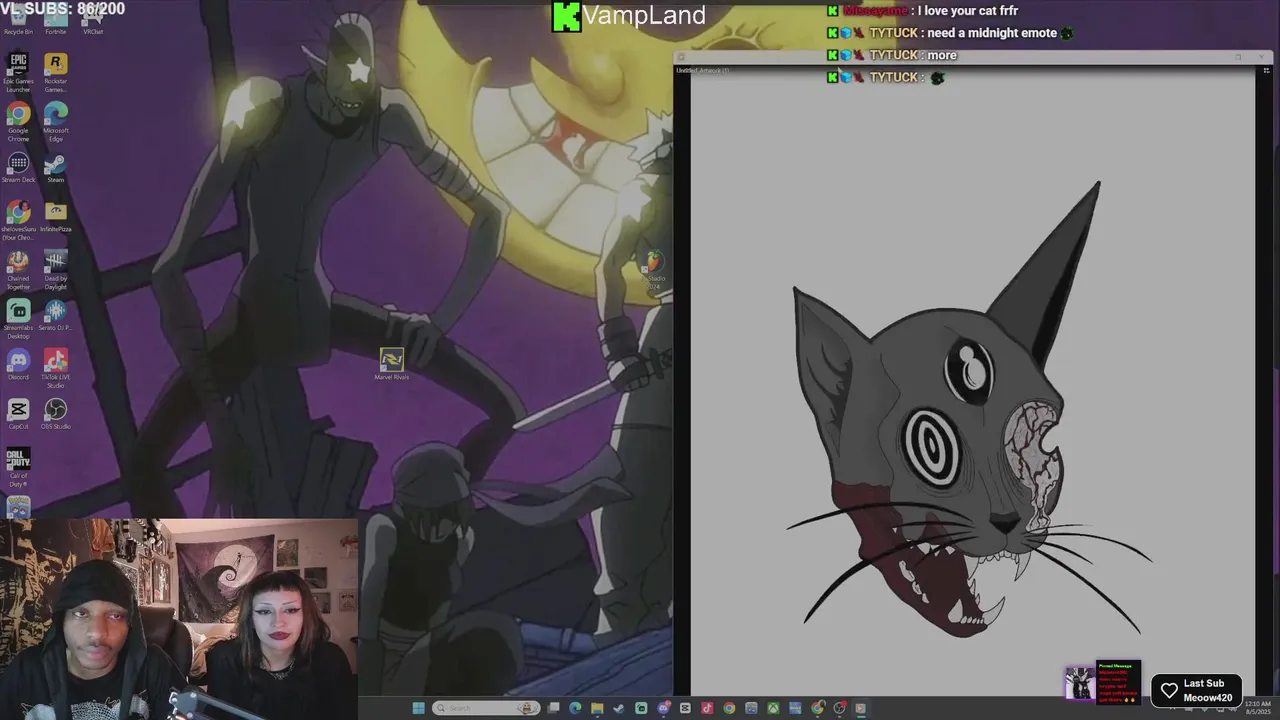Open the Steam desktop shortcut
The image size is (1280, 720).
[x=56, y=167]
